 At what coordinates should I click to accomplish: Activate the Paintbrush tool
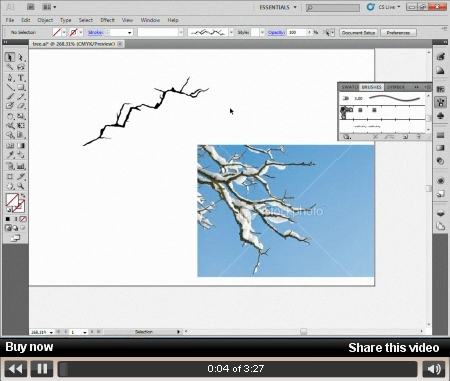coord(10,97)
